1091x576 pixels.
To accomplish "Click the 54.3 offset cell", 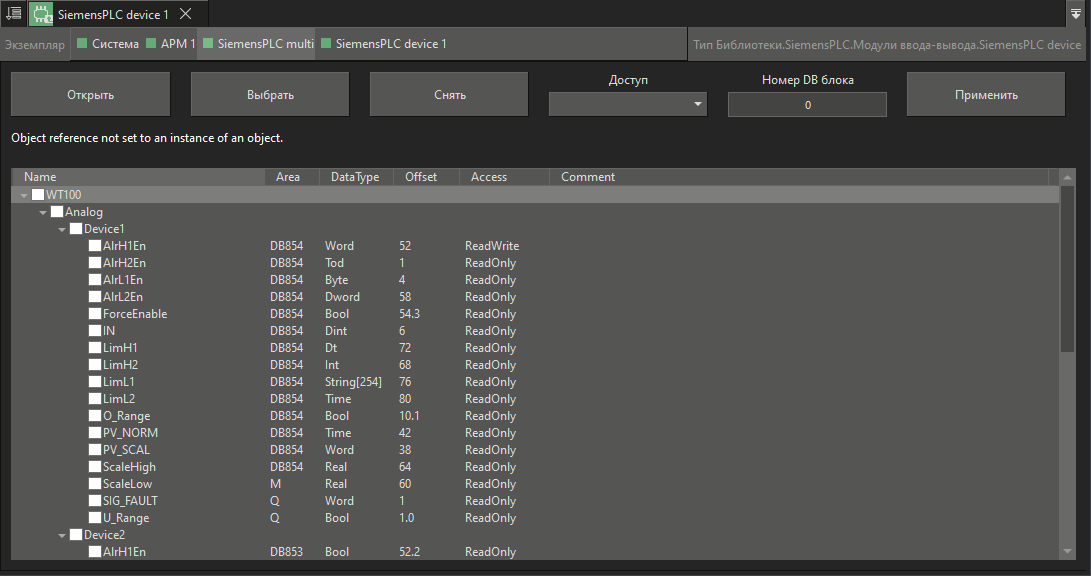I will 409,314.
